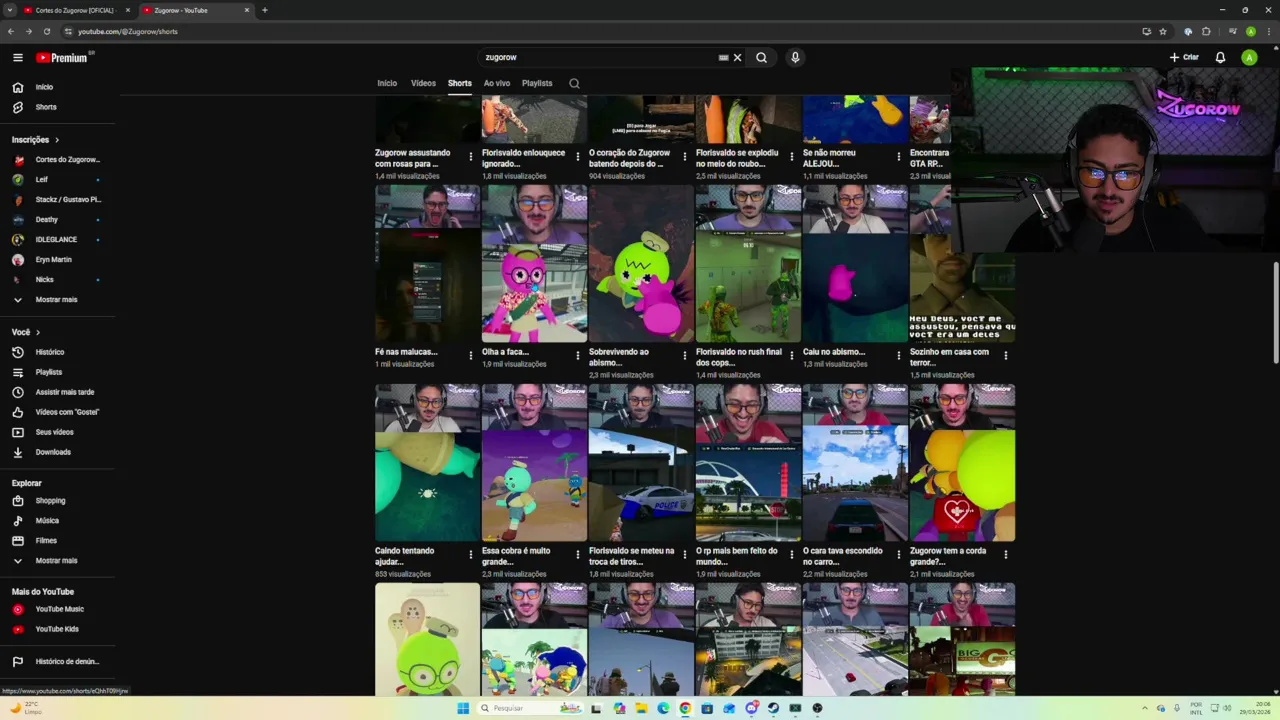
Task: Open the Deathy subscription
Action: pos(46,220)
